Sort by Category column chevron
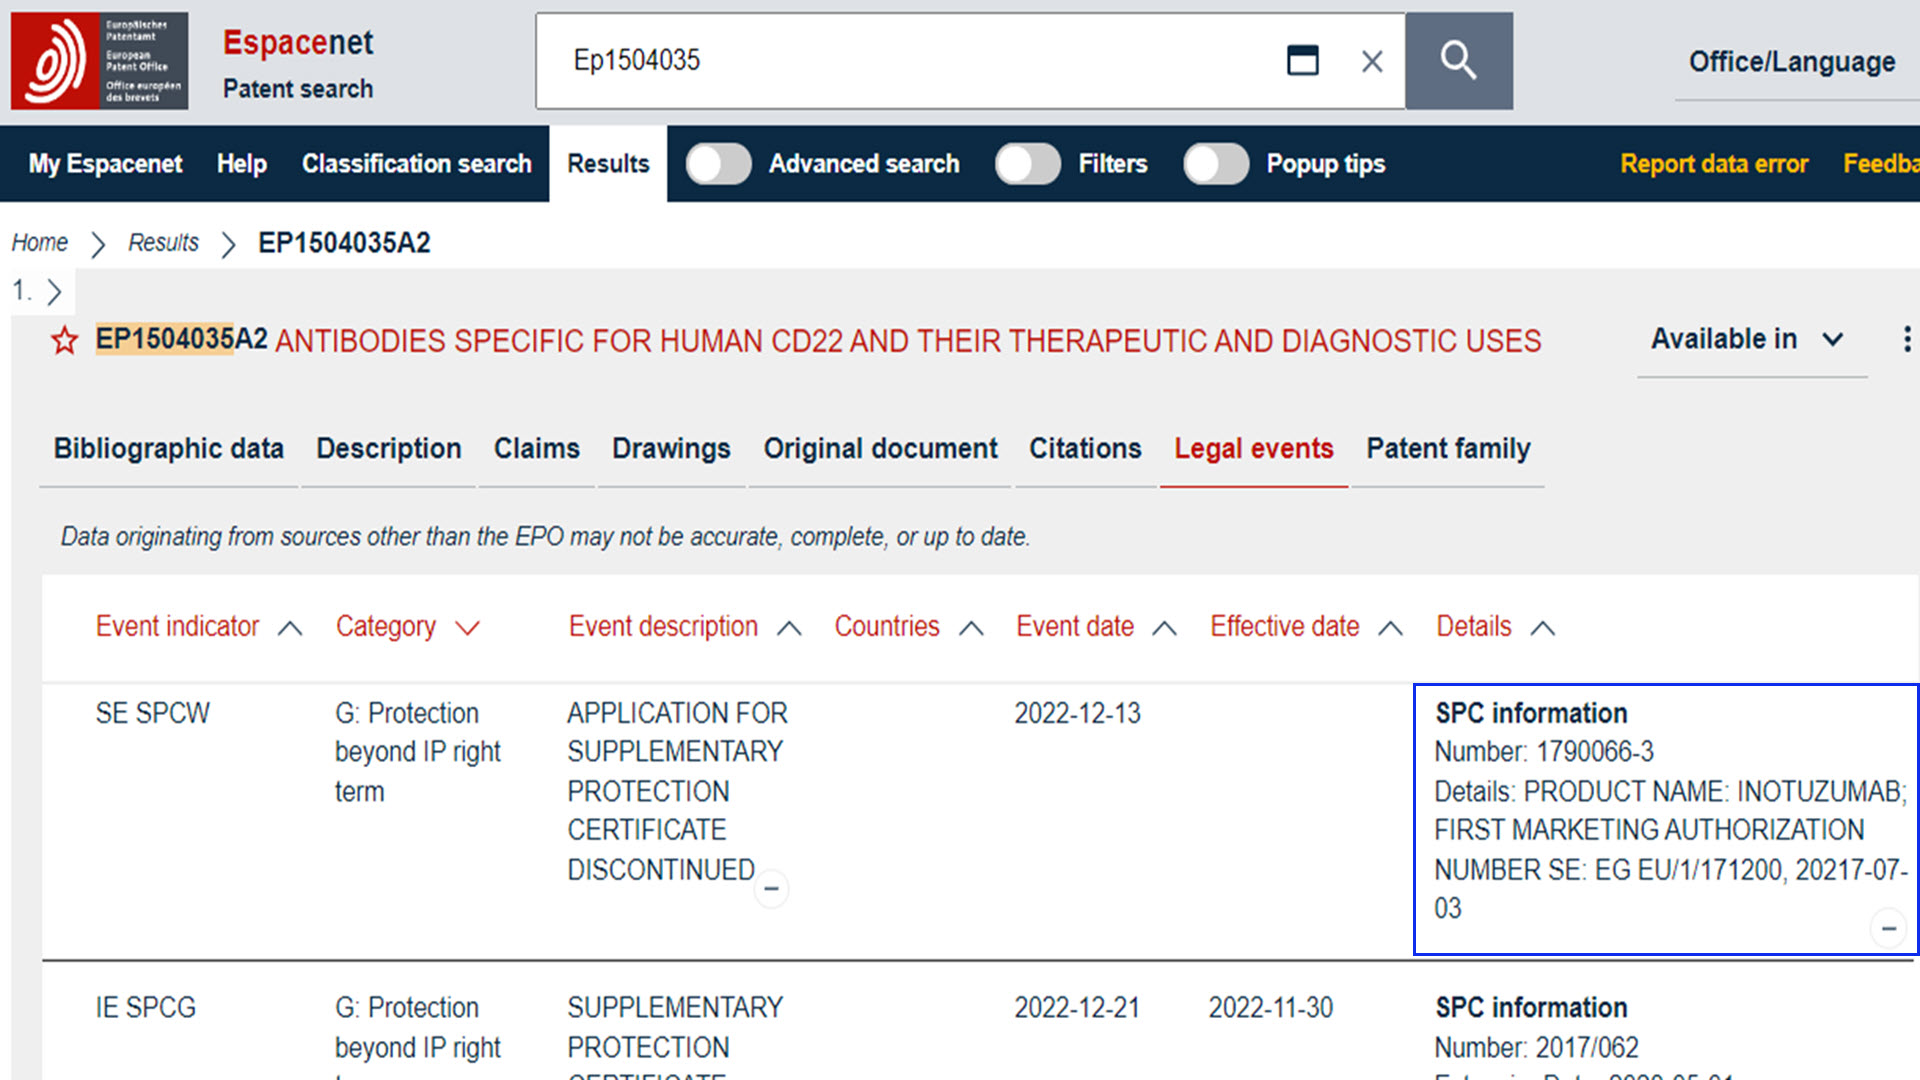The image size is (1920, 1080). 467,628
